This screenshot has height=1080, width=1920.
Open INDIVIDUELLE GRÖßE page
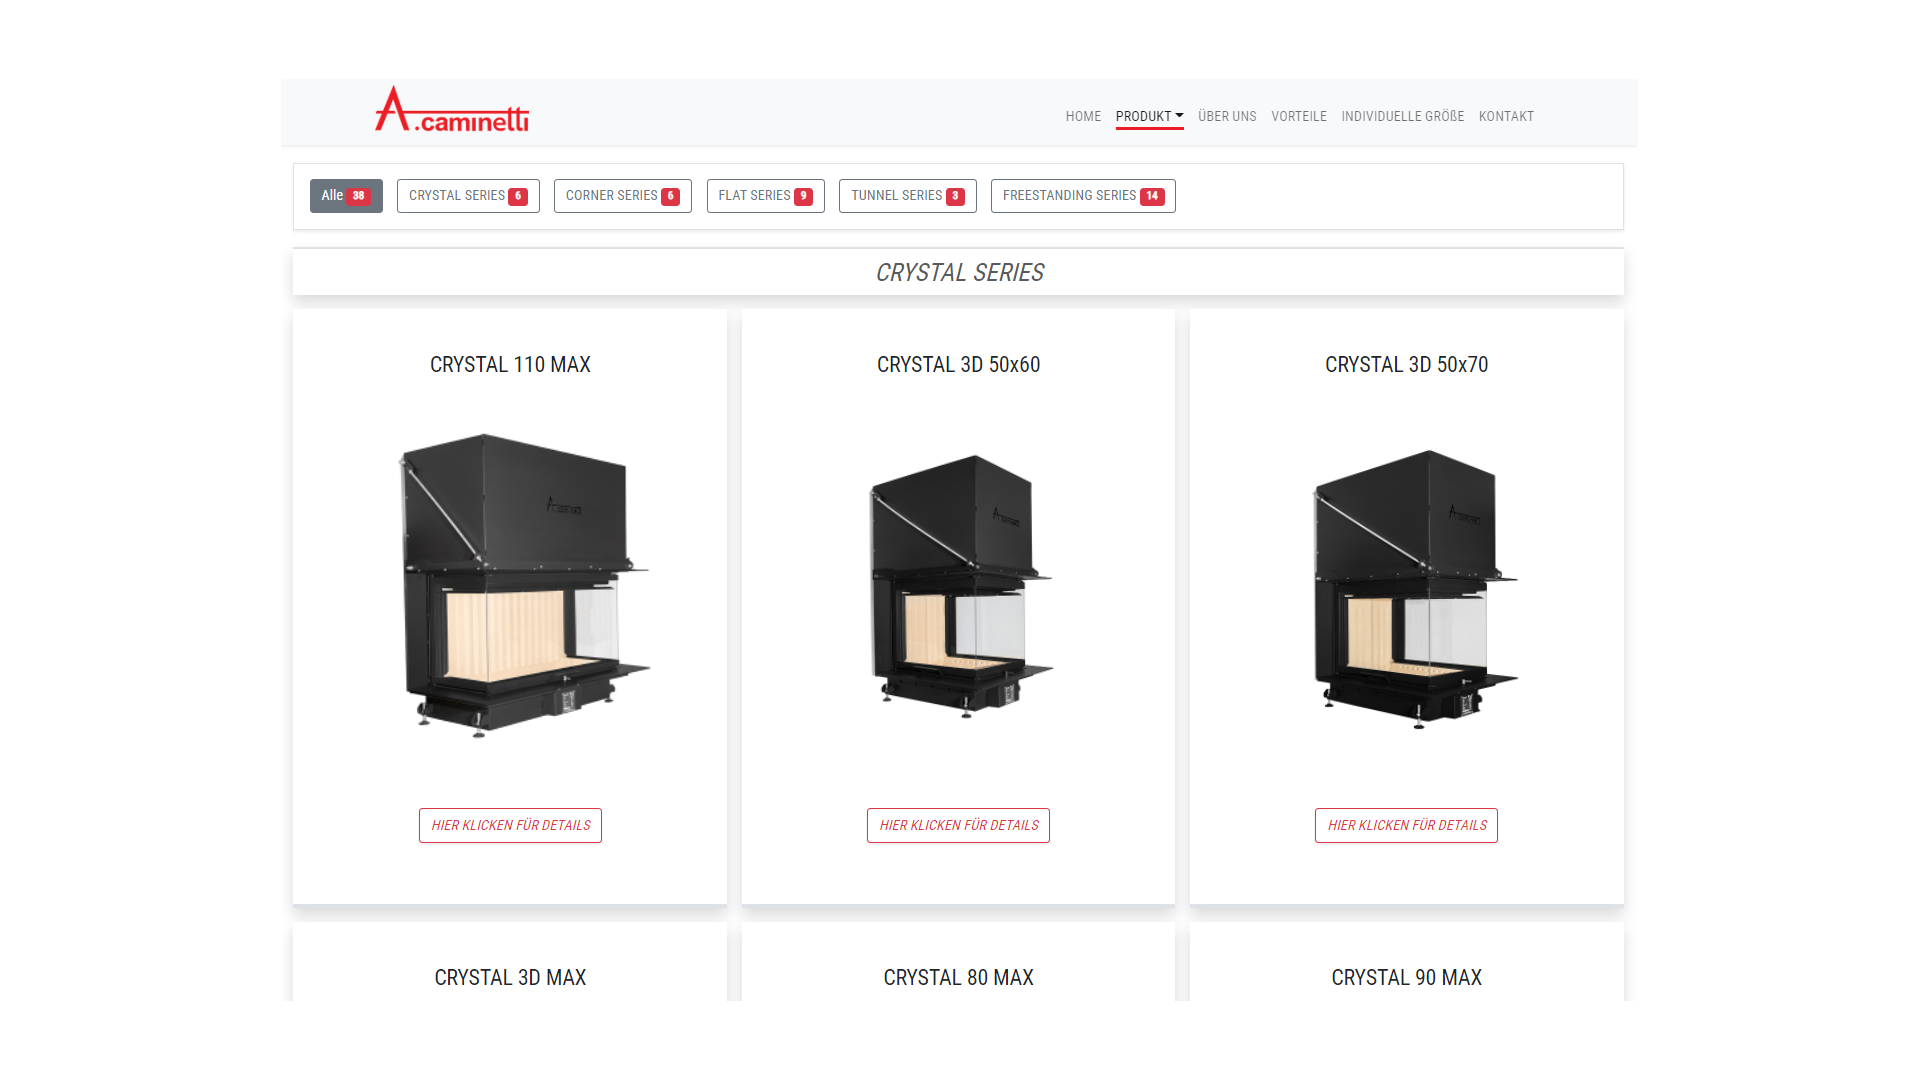point(1402,117)
